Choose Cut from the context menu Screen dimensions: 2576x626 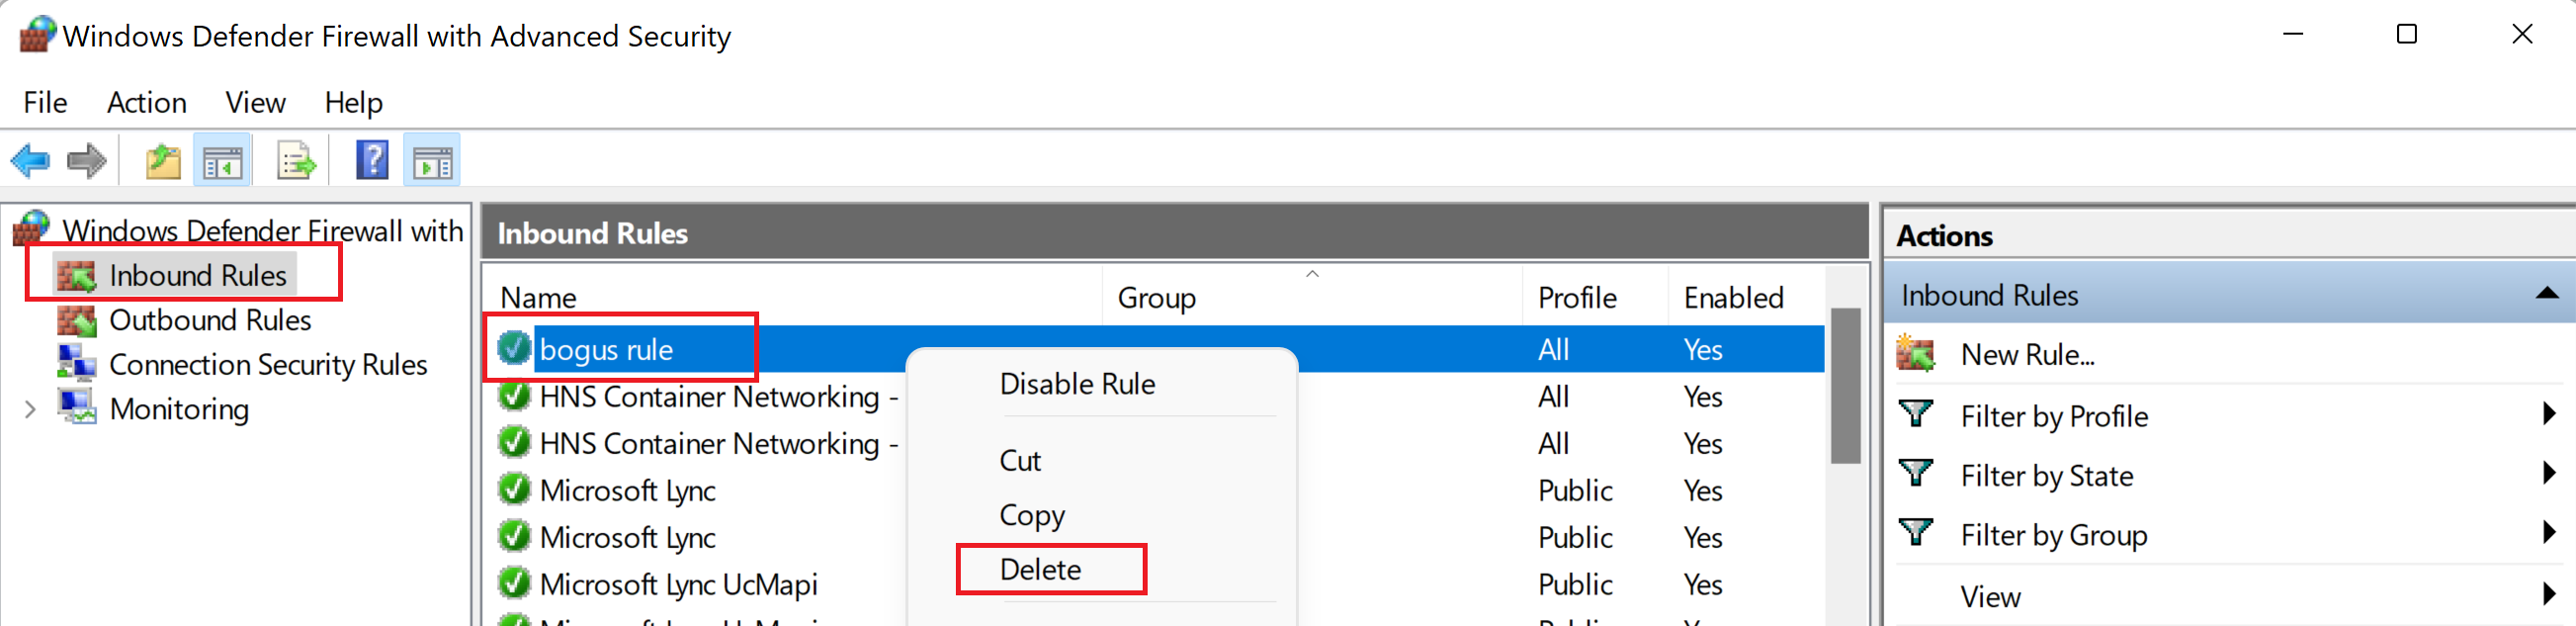point(1020,460)
